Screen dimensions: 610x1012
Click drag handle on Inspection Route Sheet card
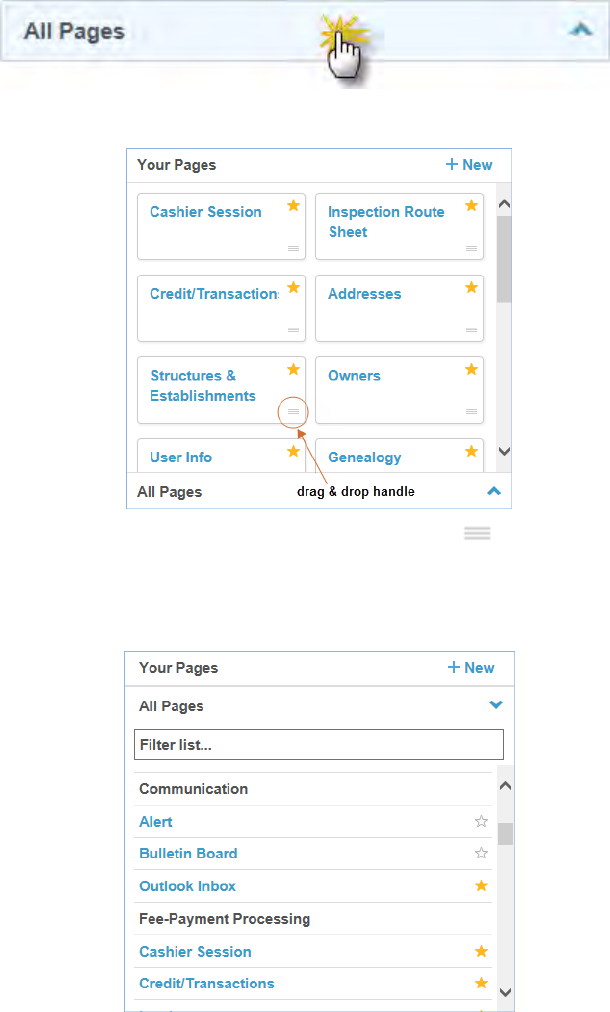[x=471, y=248]
